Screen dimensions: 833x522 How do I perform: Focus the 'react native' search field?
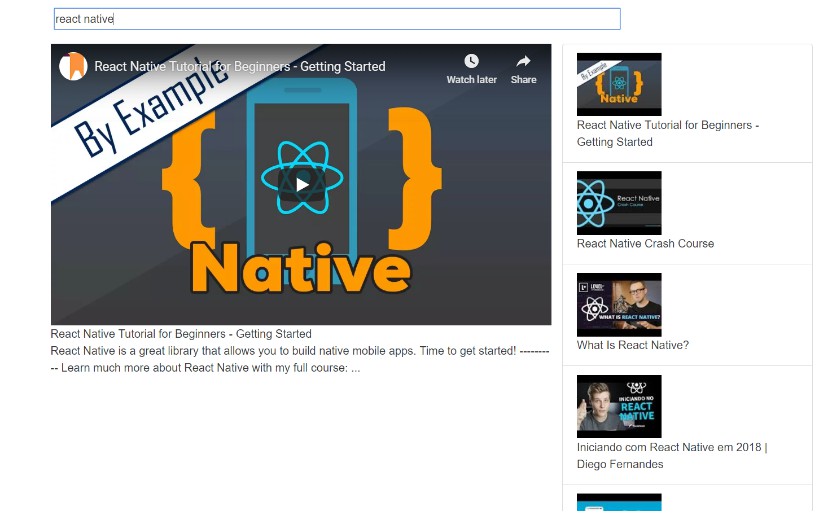(x=337, y=19)
